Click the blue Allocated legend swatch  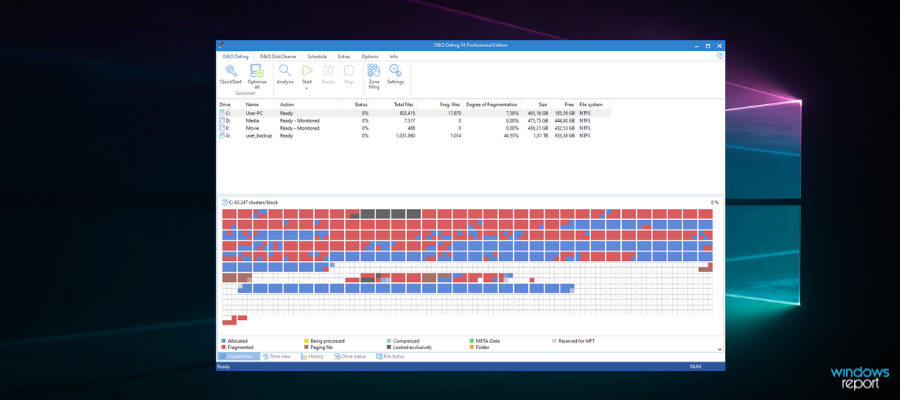click(x=224, y=341)
